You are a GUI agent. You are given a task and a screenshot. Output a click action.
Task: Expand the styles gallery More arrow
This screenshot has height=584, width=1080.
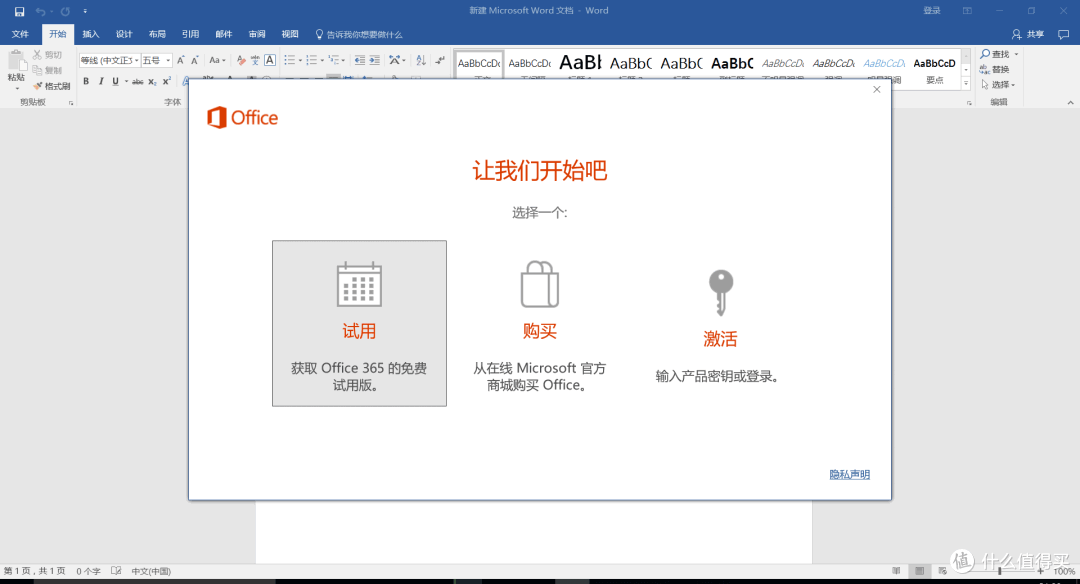coord(966,84)
